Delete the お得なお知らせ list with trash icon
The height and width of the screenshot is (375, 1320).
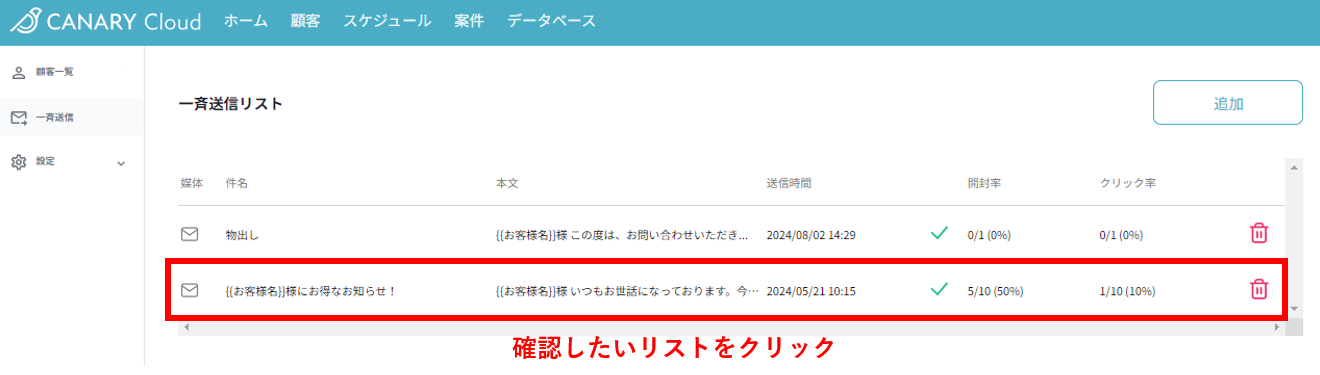pos(1259,290)
